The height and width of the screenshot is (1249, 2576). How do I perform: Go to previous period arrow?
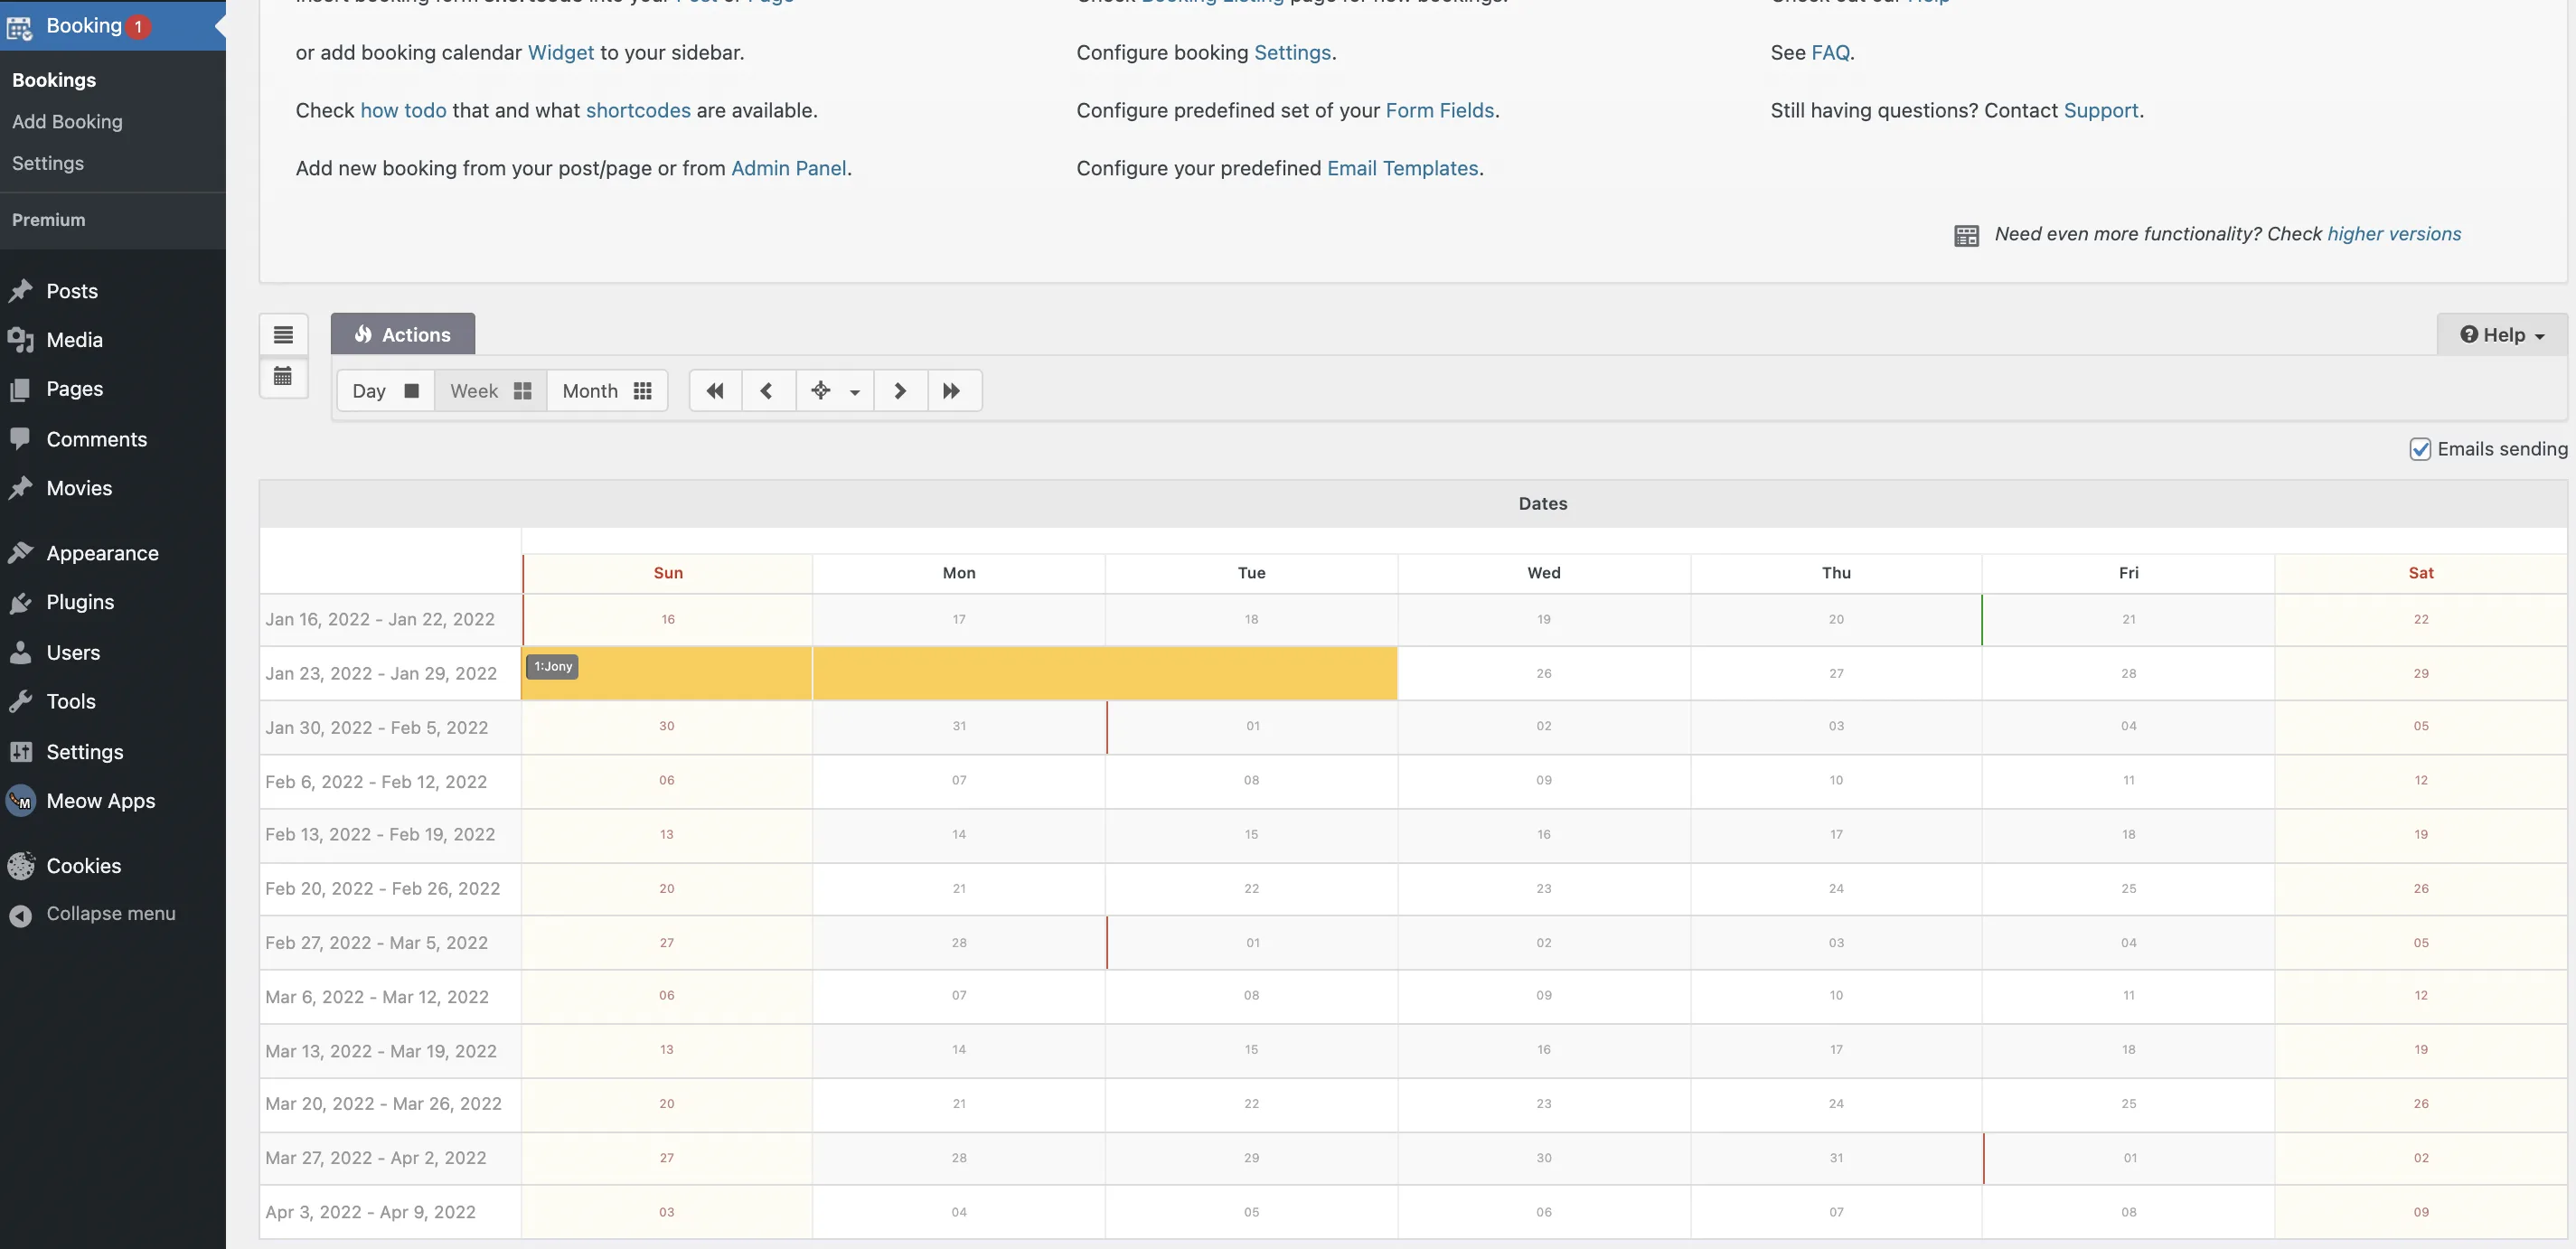coord(767,391)
